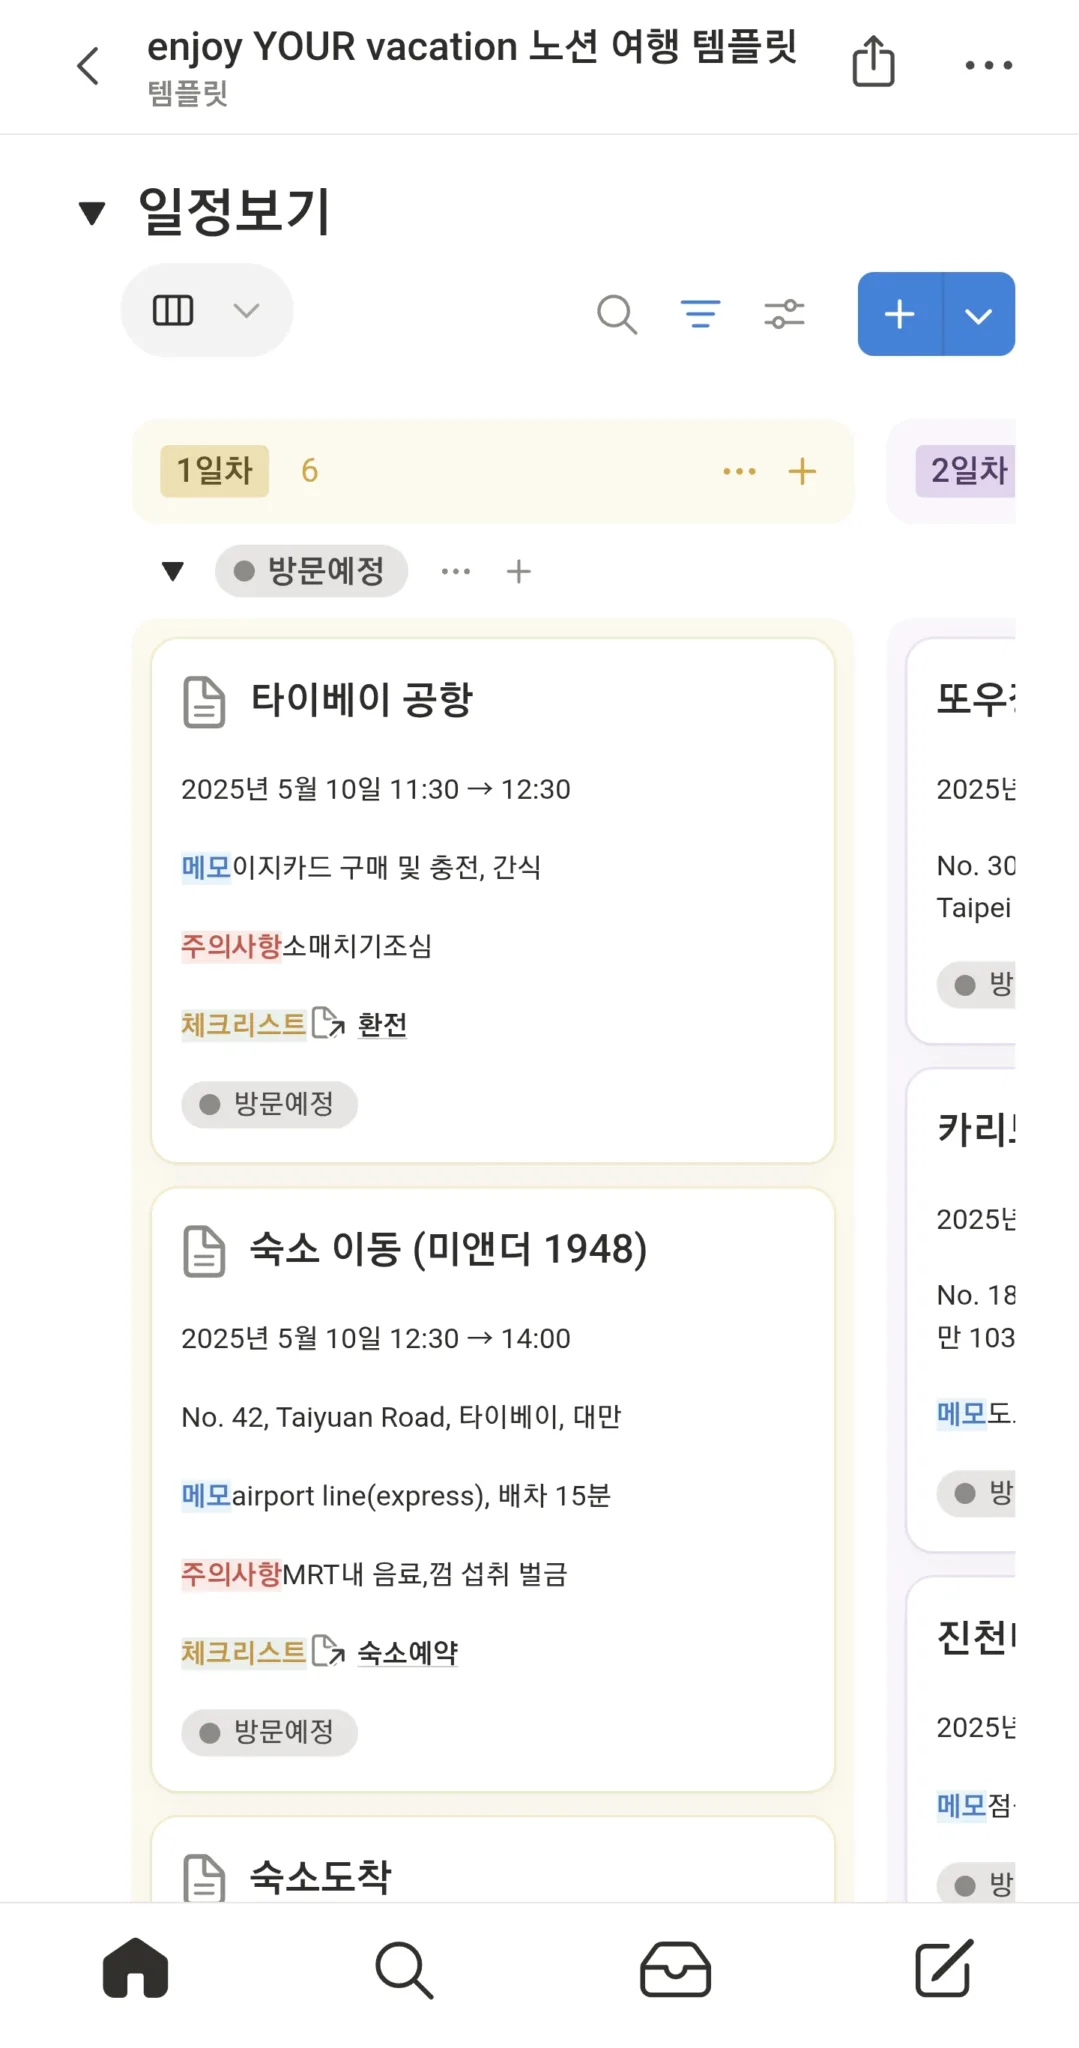The height and width of the screenshot is (2048, 1079).
Task: Open the view settings sliders icon
Action: tap(784, 314)
